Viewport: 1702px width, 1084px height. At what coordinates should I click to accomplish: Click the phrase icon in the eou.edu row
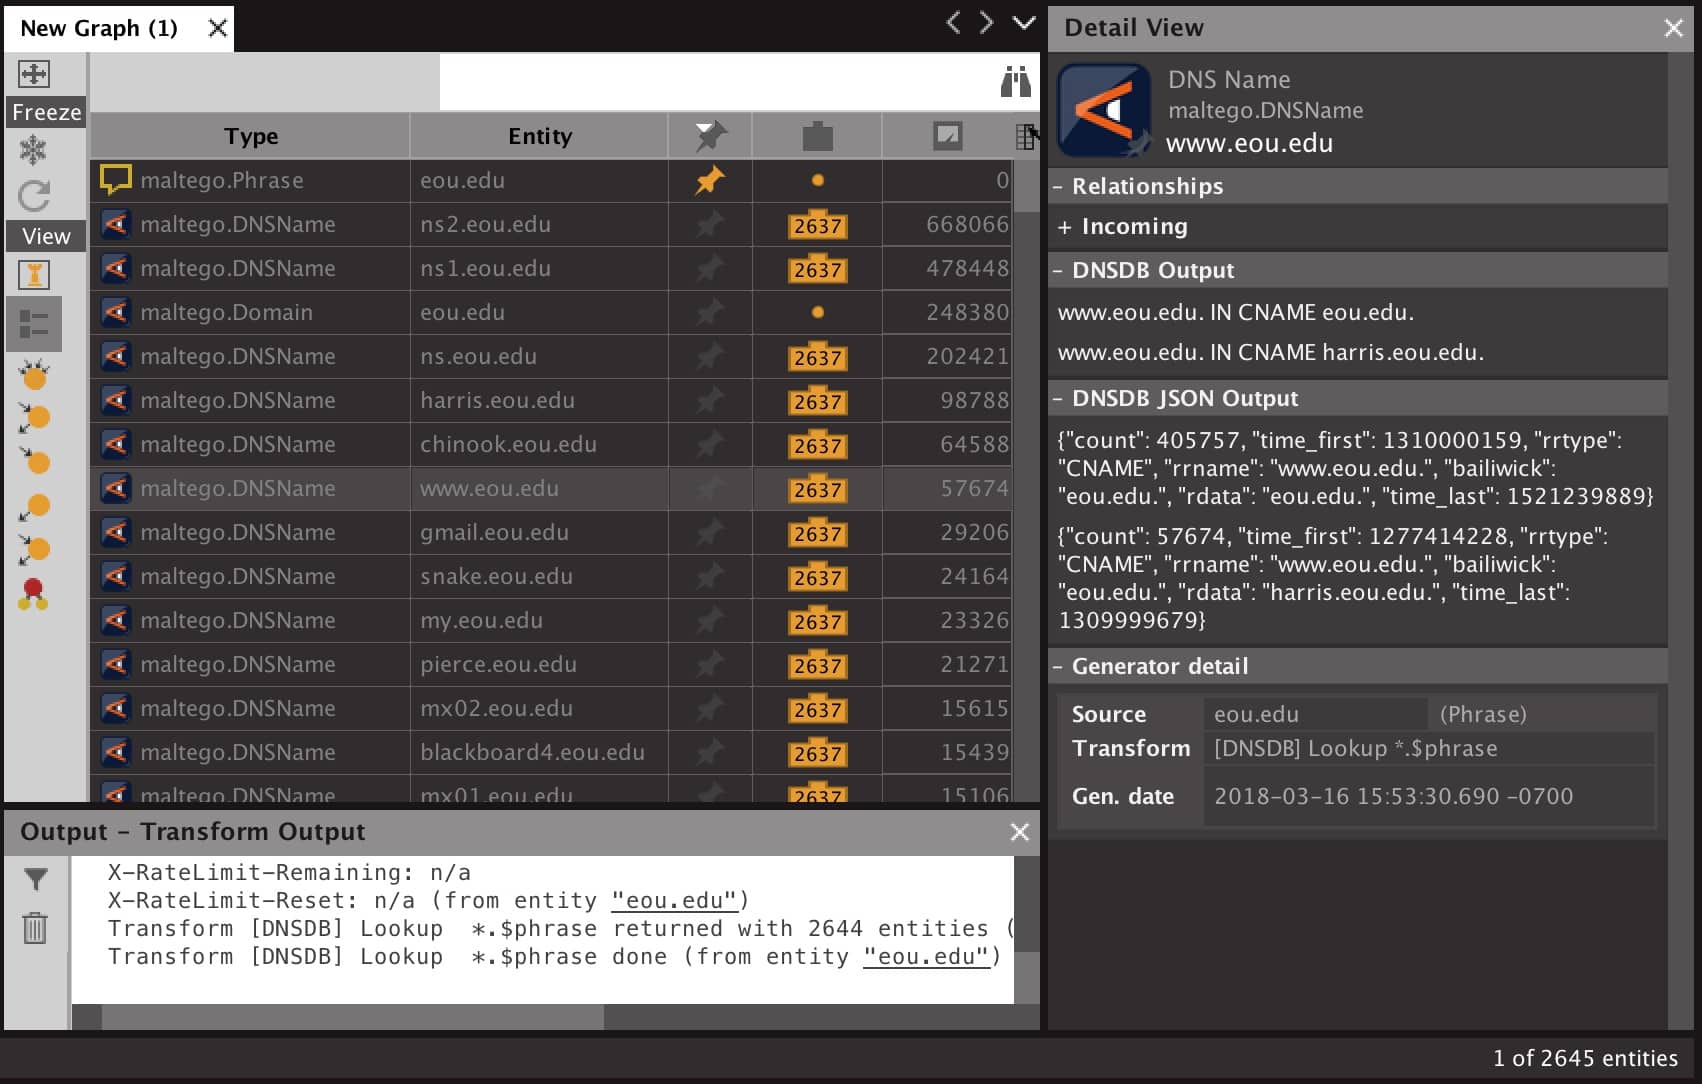(x=116, y=180)
